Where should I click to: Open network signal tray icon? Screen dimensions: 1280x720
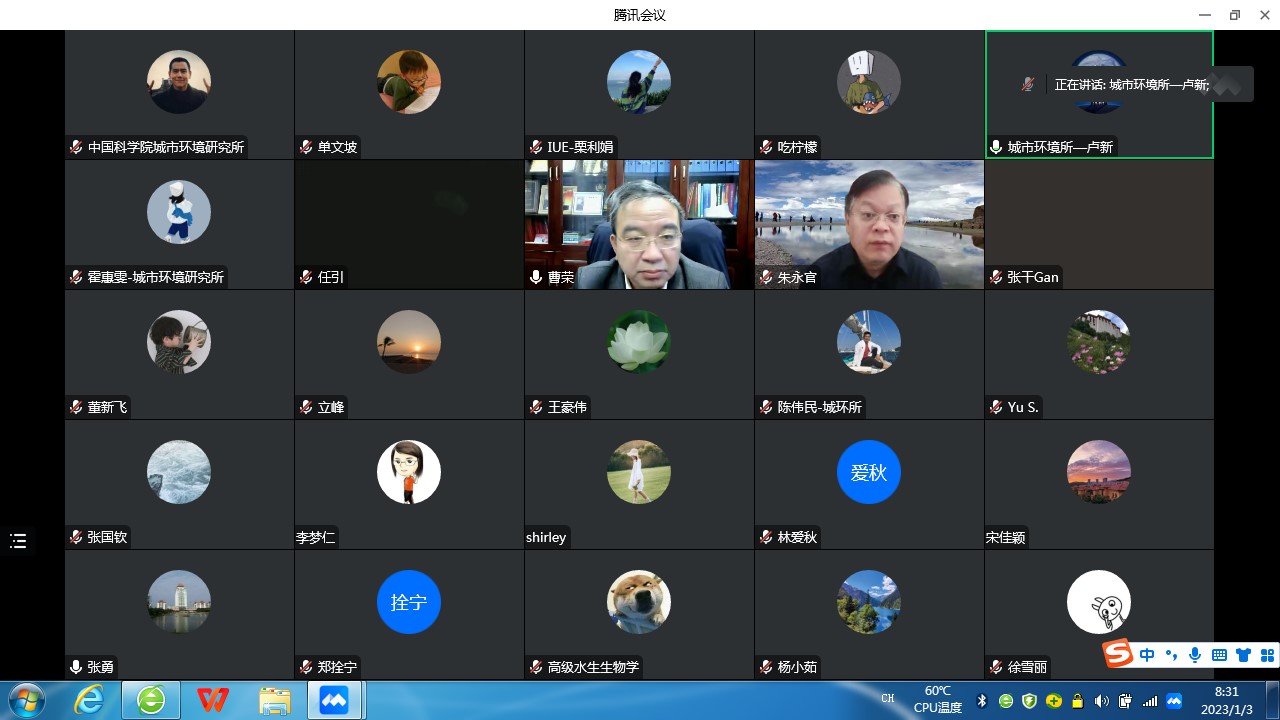click(x=1150, y=701)
